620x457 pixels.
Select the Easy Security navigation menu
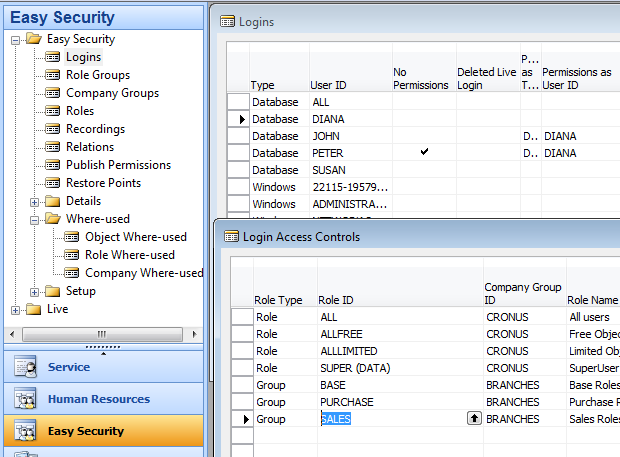click(86, 431)
